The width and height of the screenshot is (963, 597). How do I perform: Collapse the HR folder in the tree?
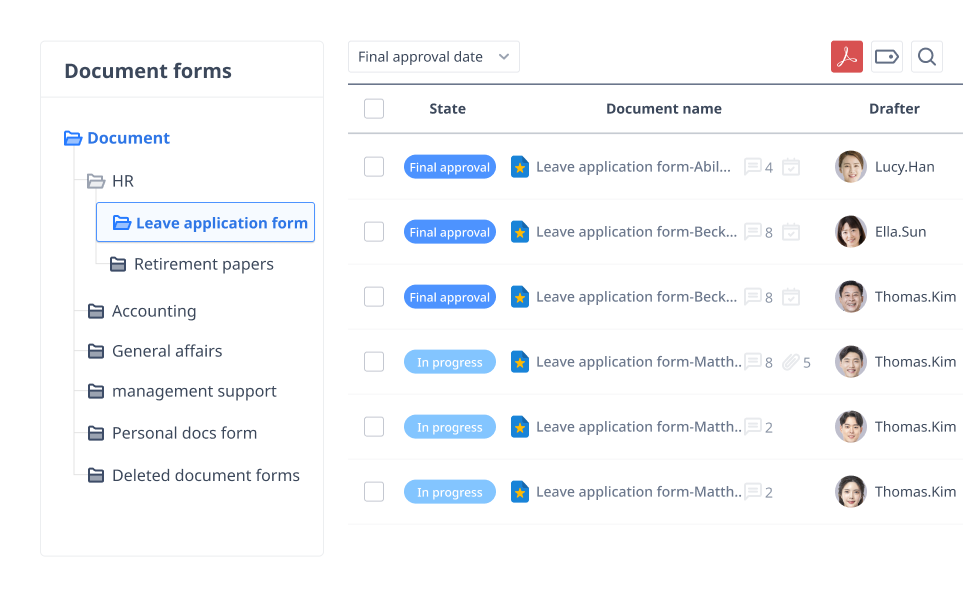[97, 181]
